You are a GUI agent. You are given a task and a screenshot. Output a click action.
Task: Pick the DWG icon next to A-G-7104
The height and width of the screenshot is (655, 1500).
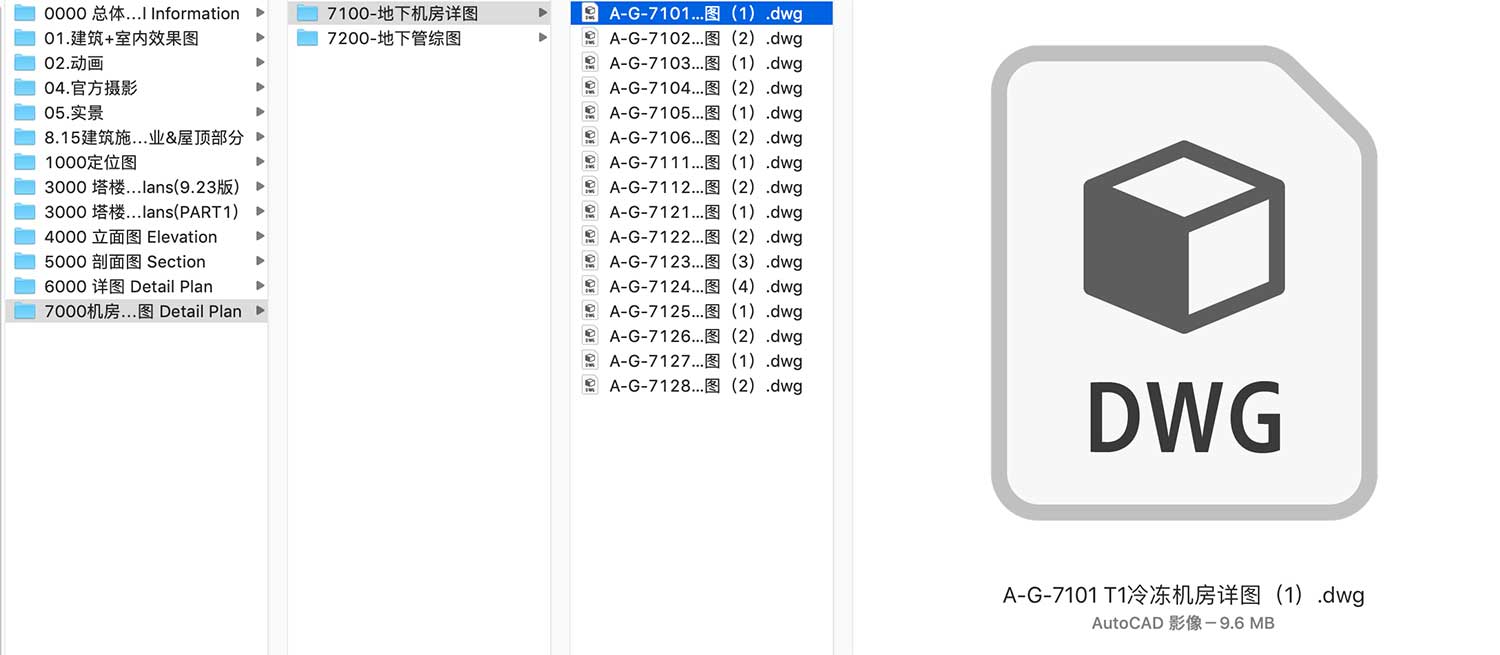click(x=591, y=88)
